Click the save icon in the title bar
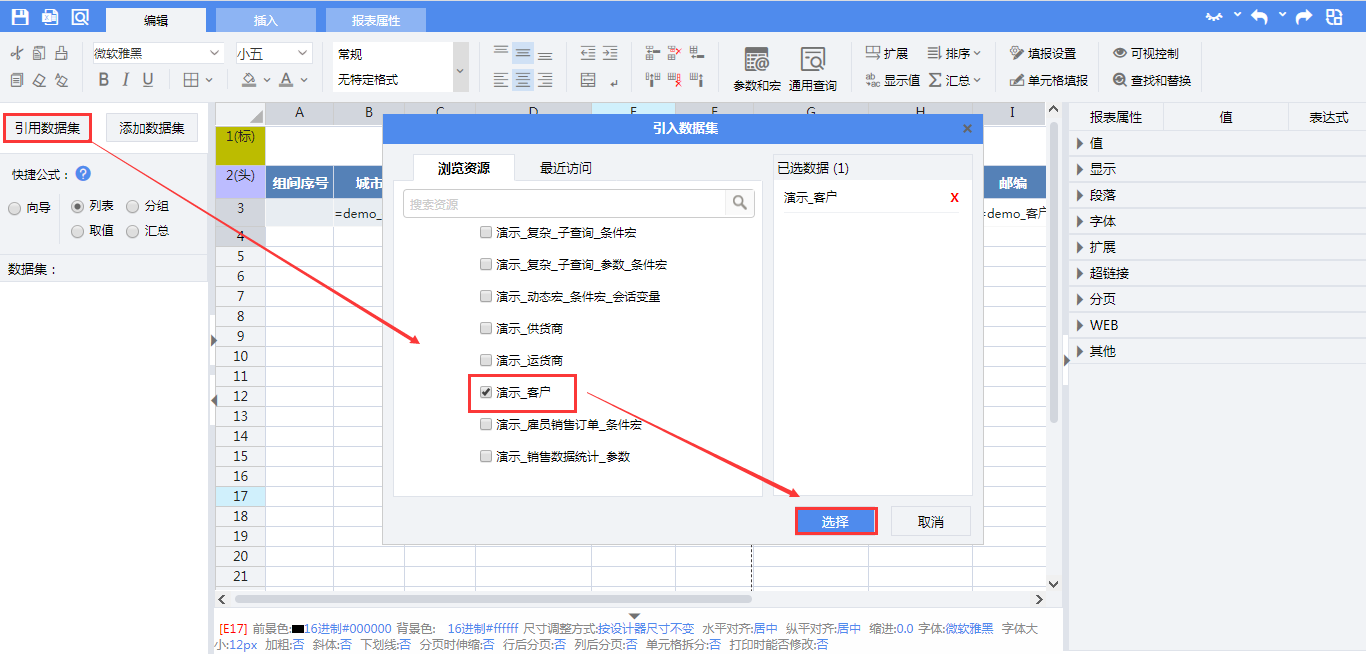Screen dimensions: 1366x654 20,17
